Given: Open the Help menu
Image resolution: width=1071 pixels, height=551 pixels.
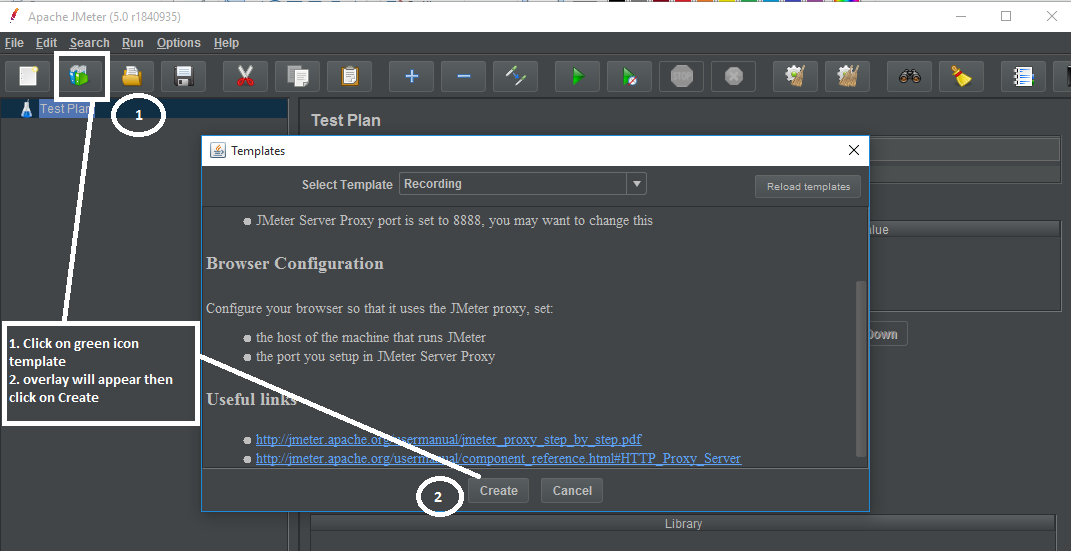Looking at the screenshot, I should coord(226,43).
